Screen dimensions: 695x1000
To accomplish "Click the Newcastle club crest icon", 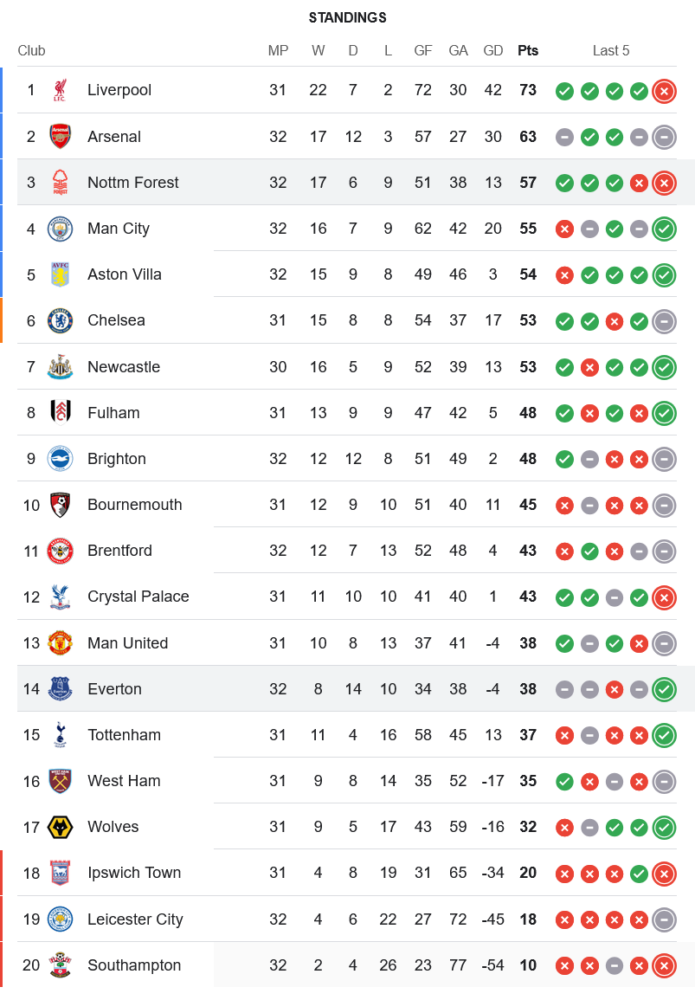I will 60,367.
